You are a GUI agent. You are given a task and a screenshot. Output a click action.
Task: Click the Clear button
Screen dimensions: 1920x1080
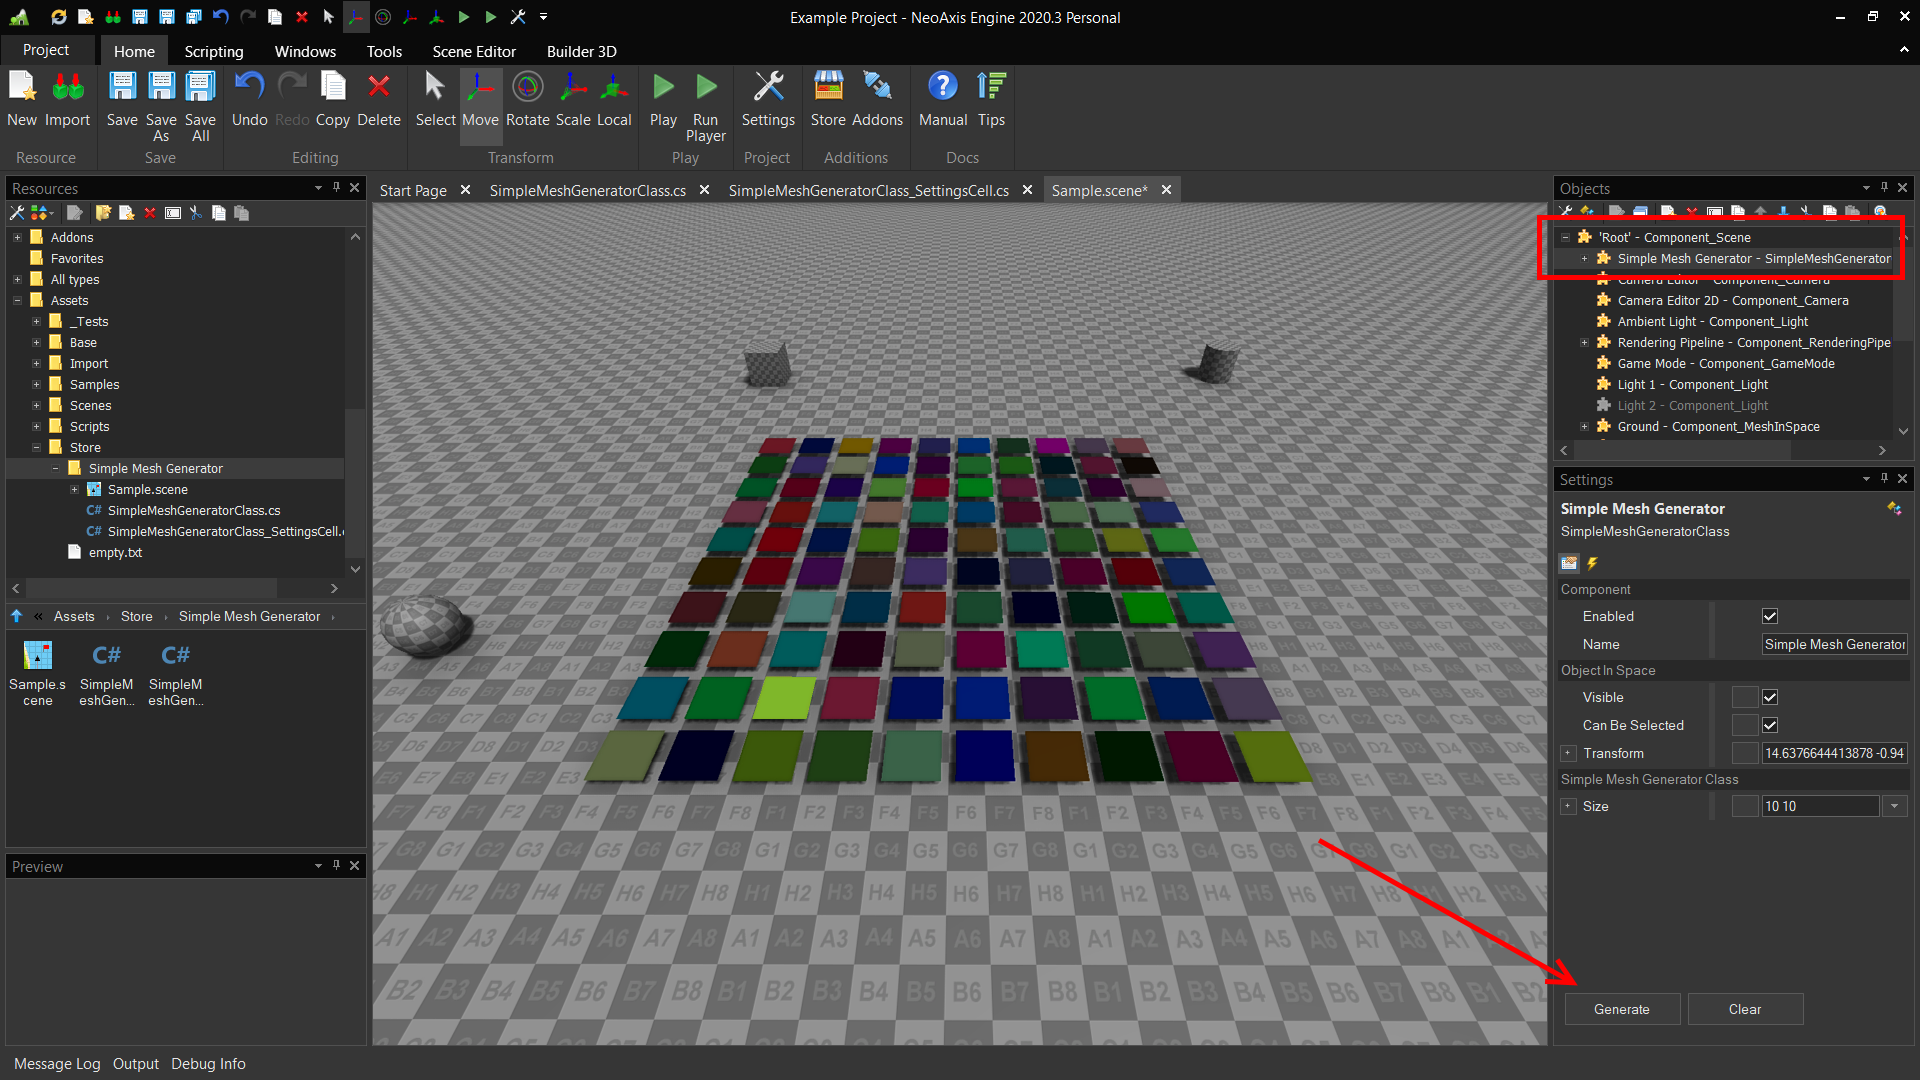pos(1744,1009)
